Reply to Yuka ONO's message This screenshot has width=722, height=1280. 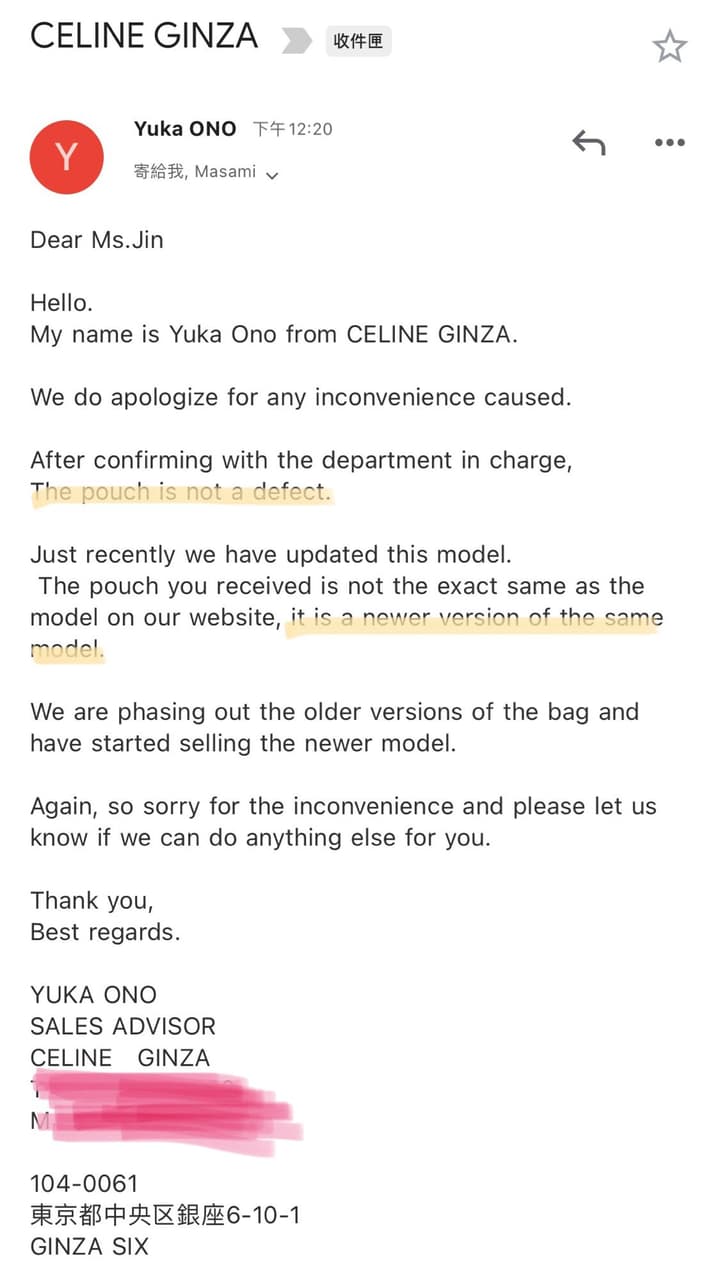tap(589, 143)
